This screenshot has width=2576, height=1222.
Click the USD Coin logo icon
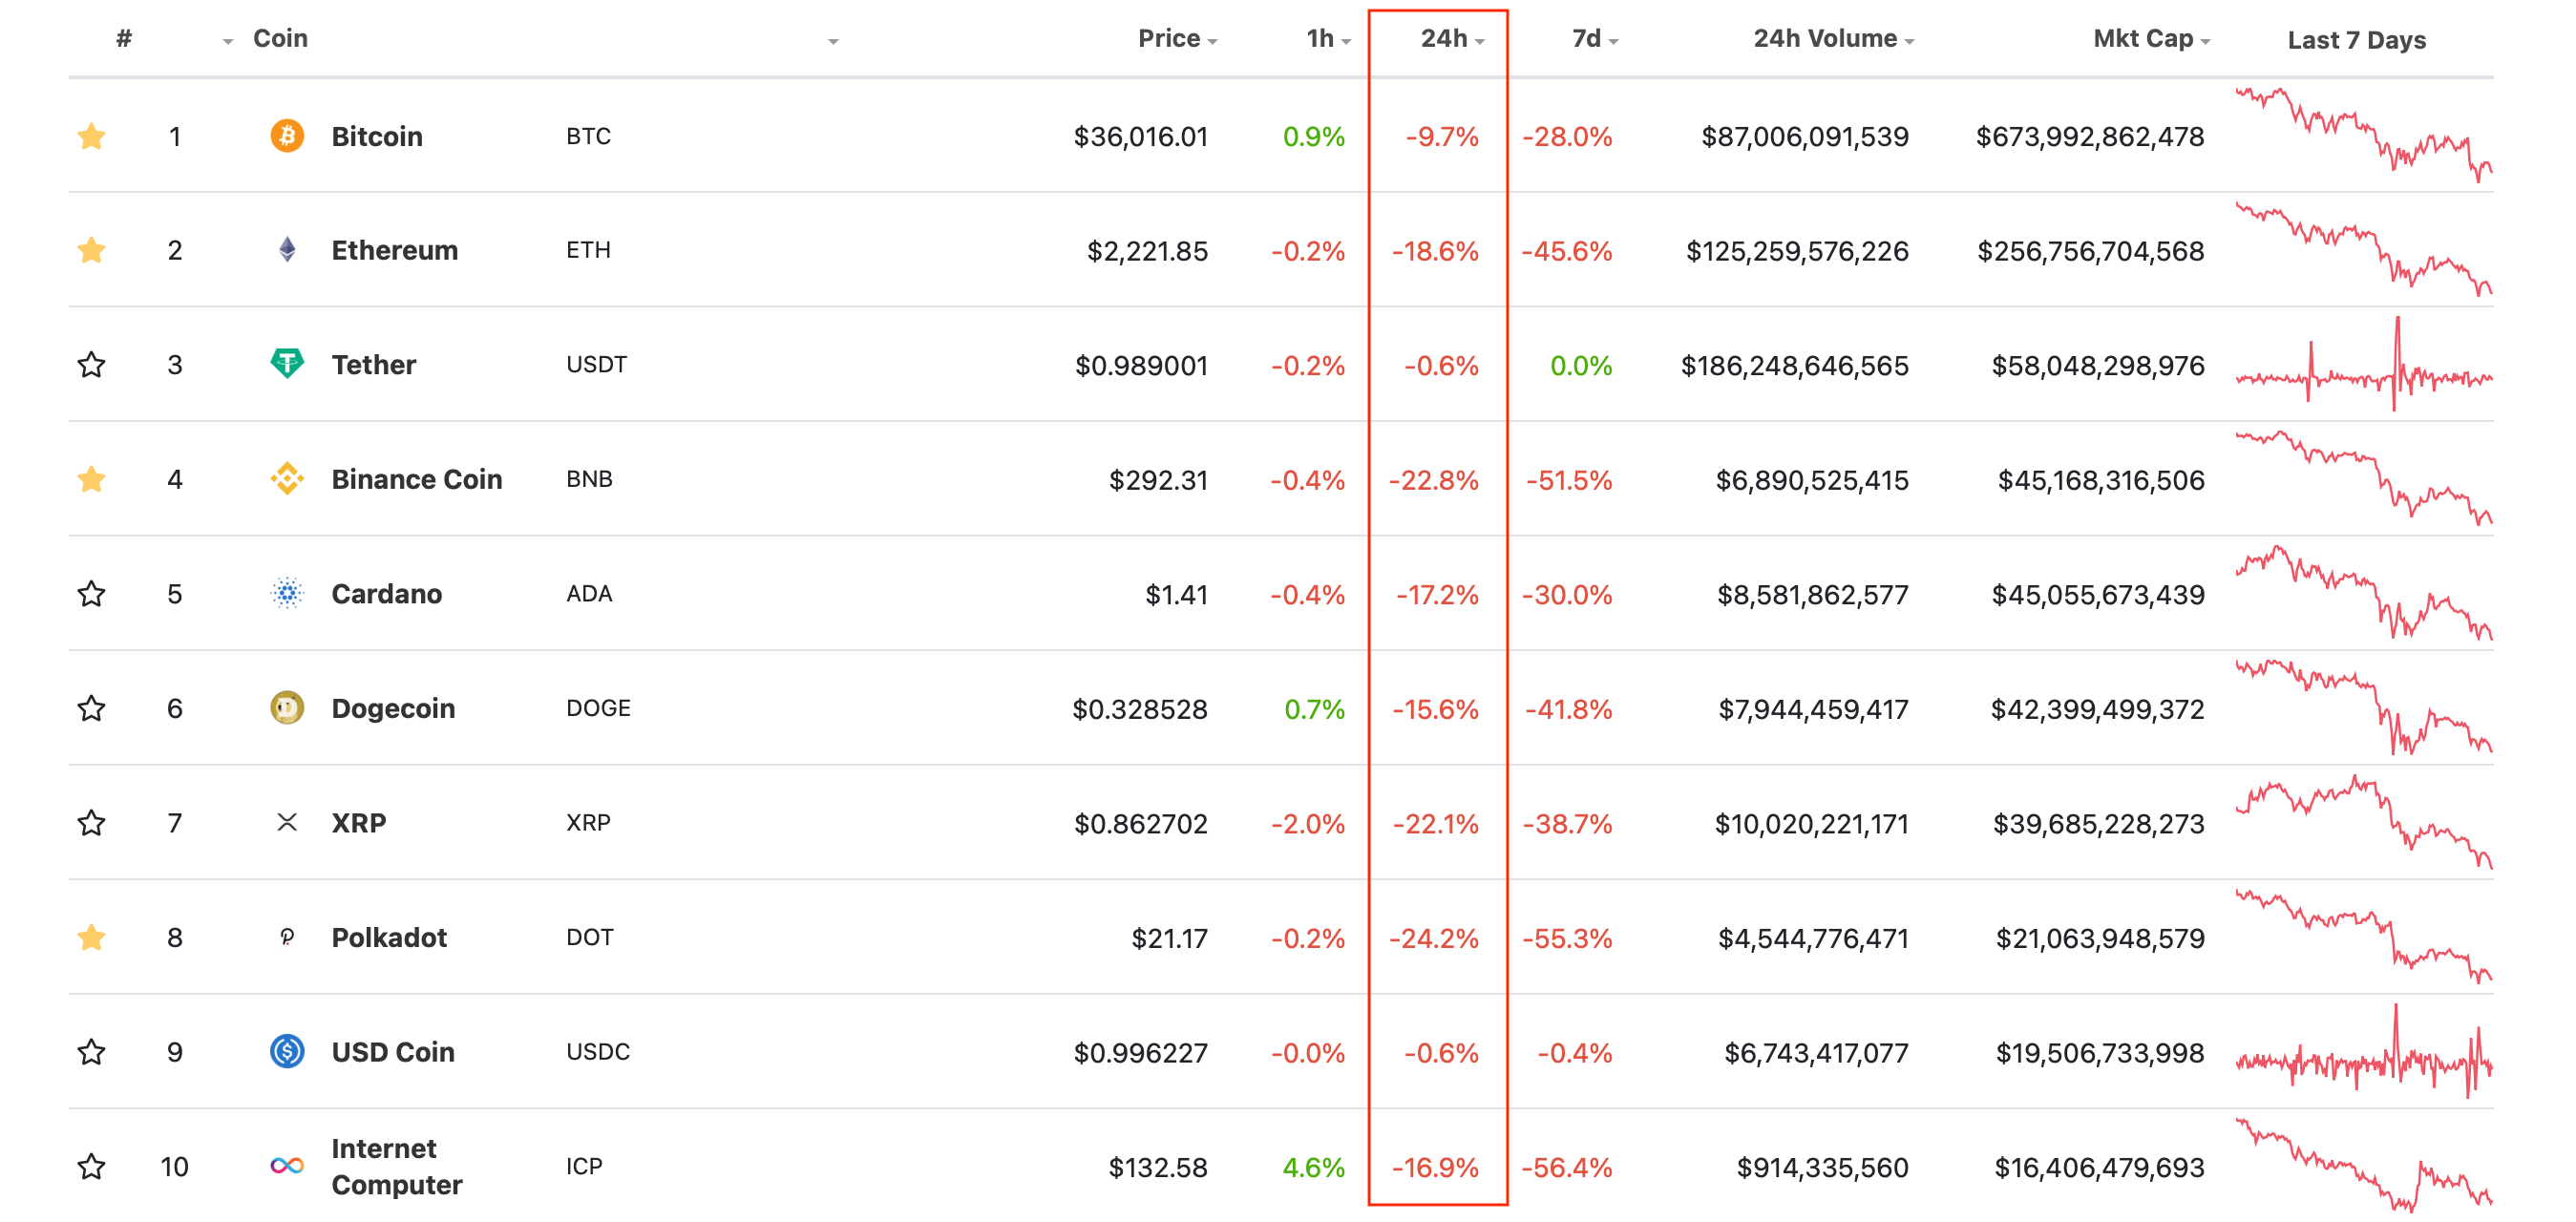287,1051
